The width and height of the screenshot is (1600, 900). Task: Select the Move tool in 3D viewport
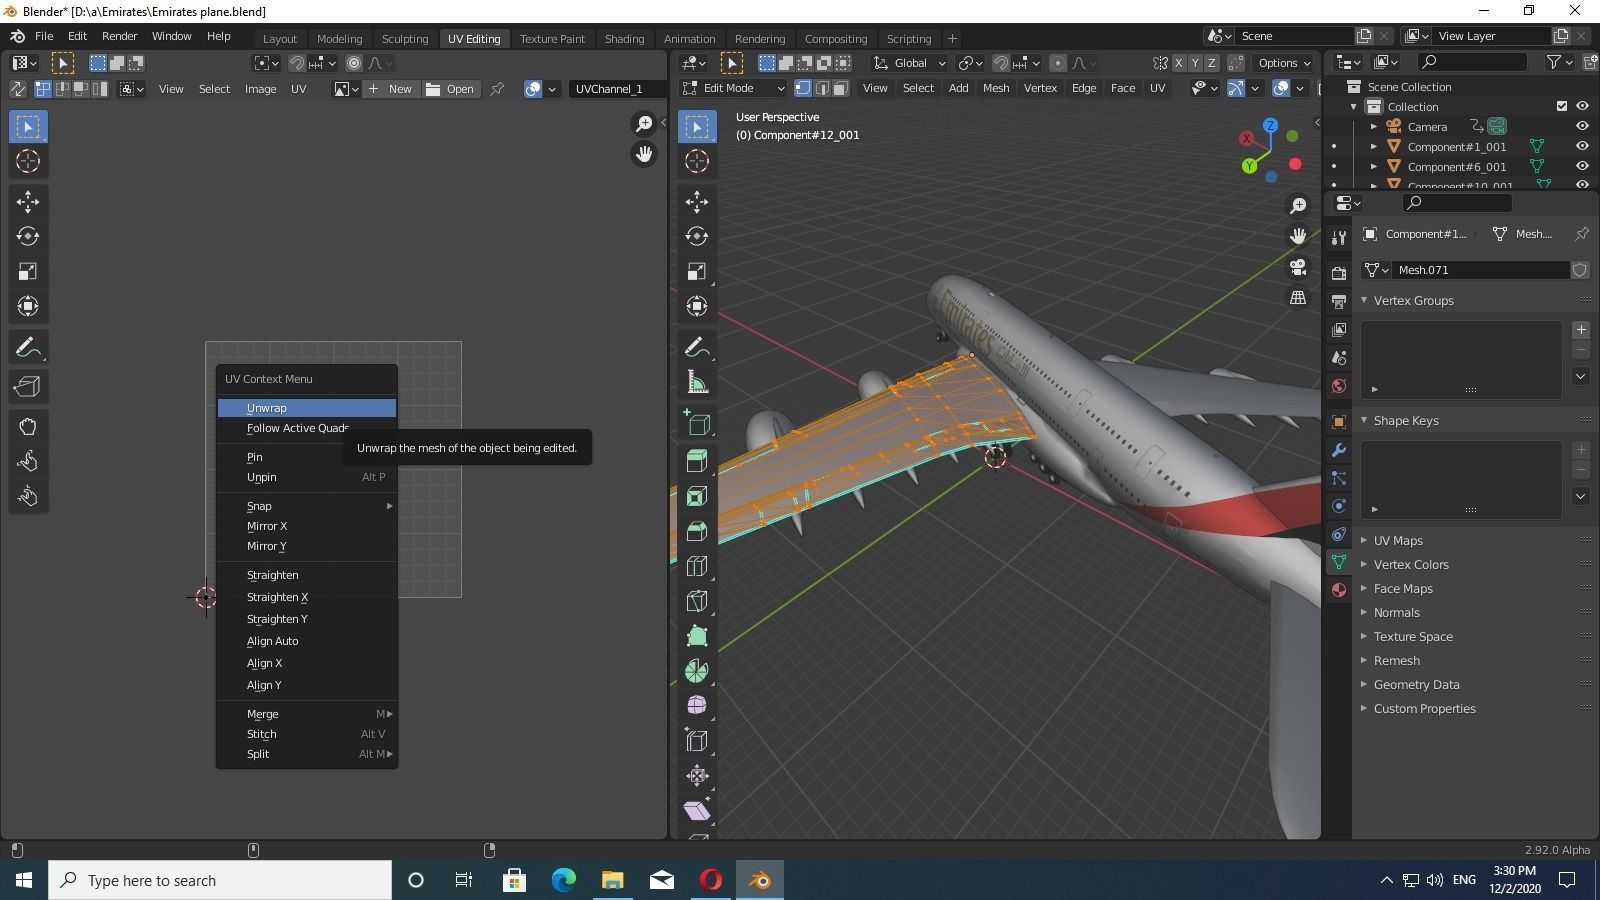[x=697, y=201]
